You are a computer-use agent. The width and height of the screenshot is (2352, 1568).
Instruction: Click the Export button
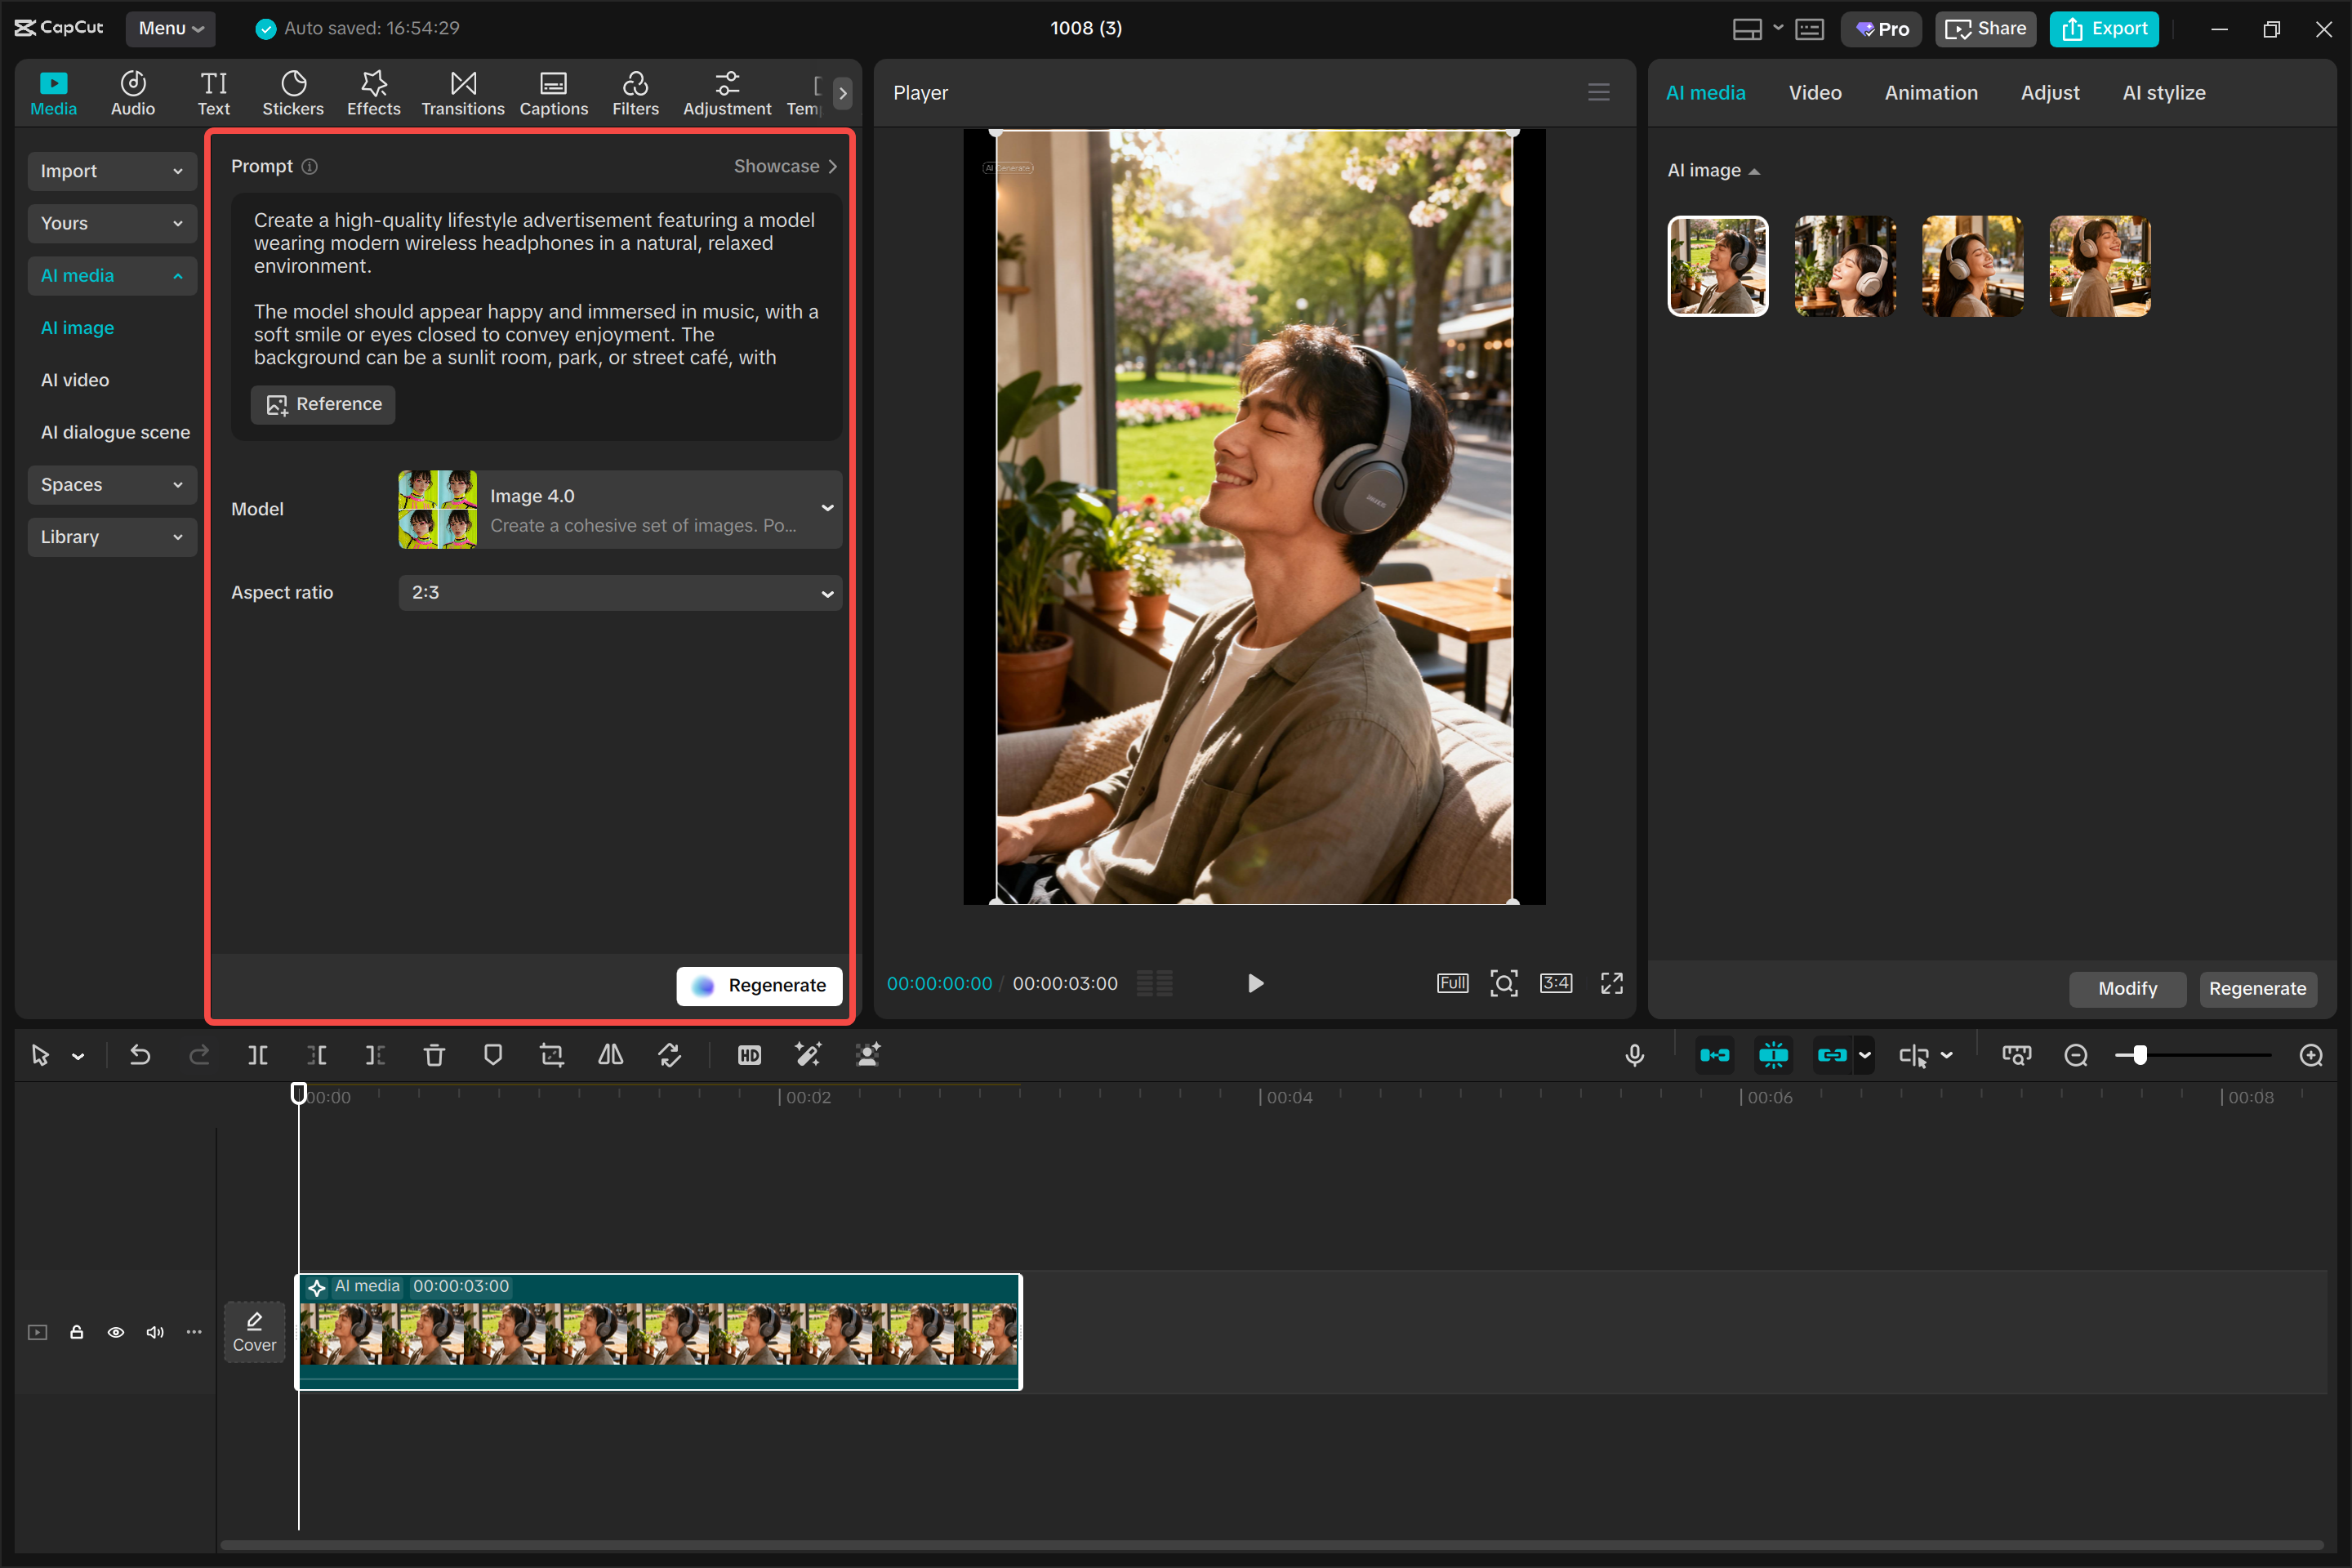(2104, 29)
